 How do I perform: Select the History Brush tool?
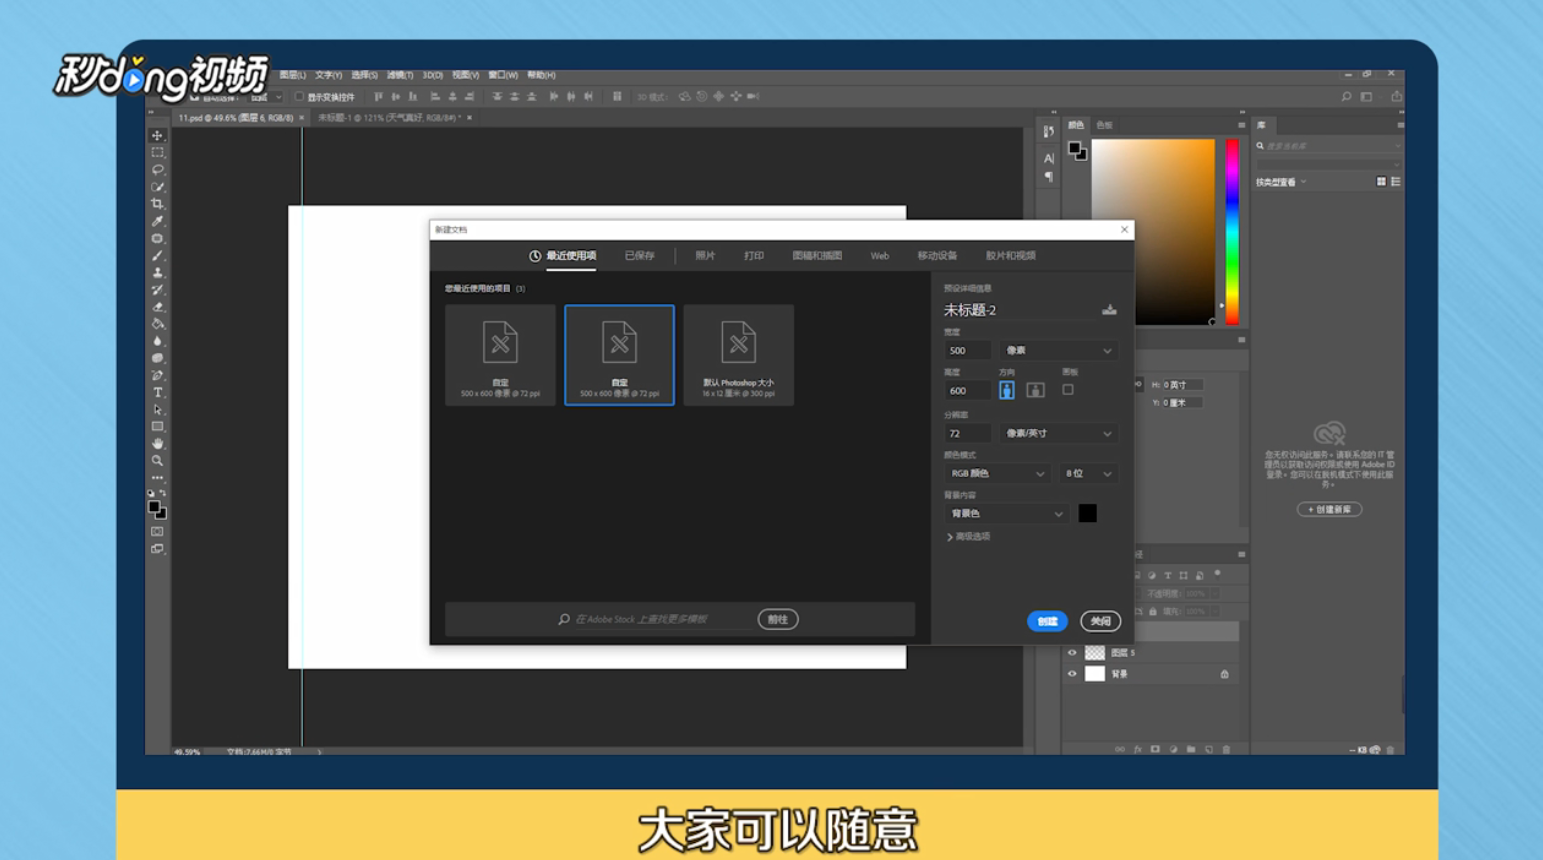[x=157, y=289]
